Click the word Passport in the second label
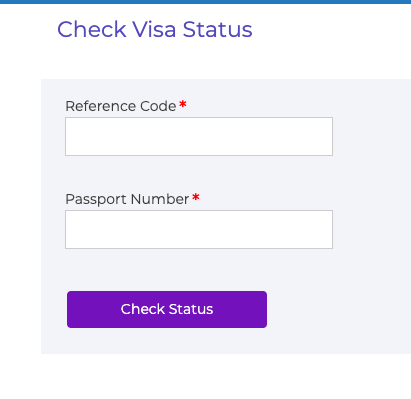The width and height of the screenshot is (411, 399). pyautogui.click(x=96, y=199)
